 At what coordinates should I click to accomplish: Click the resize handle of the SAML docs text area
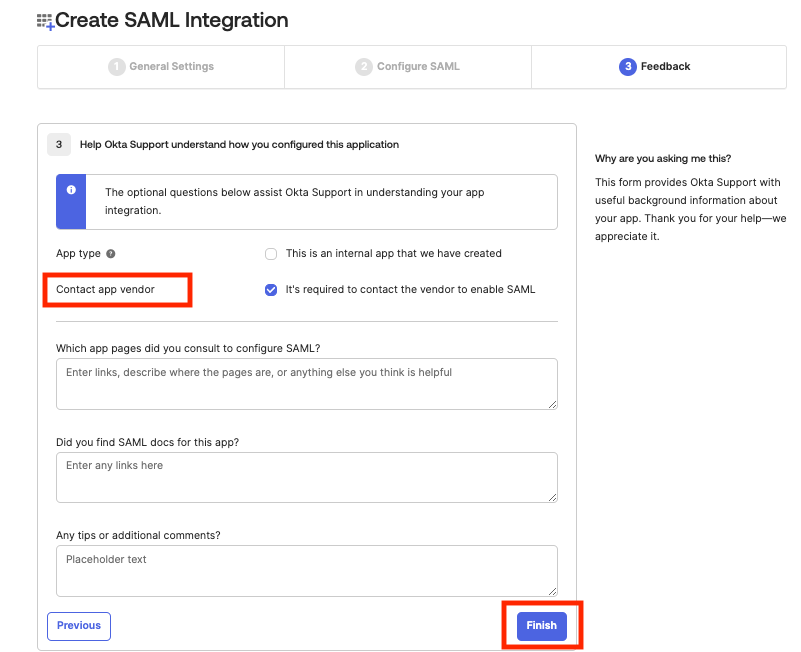(x=552, y=497)
